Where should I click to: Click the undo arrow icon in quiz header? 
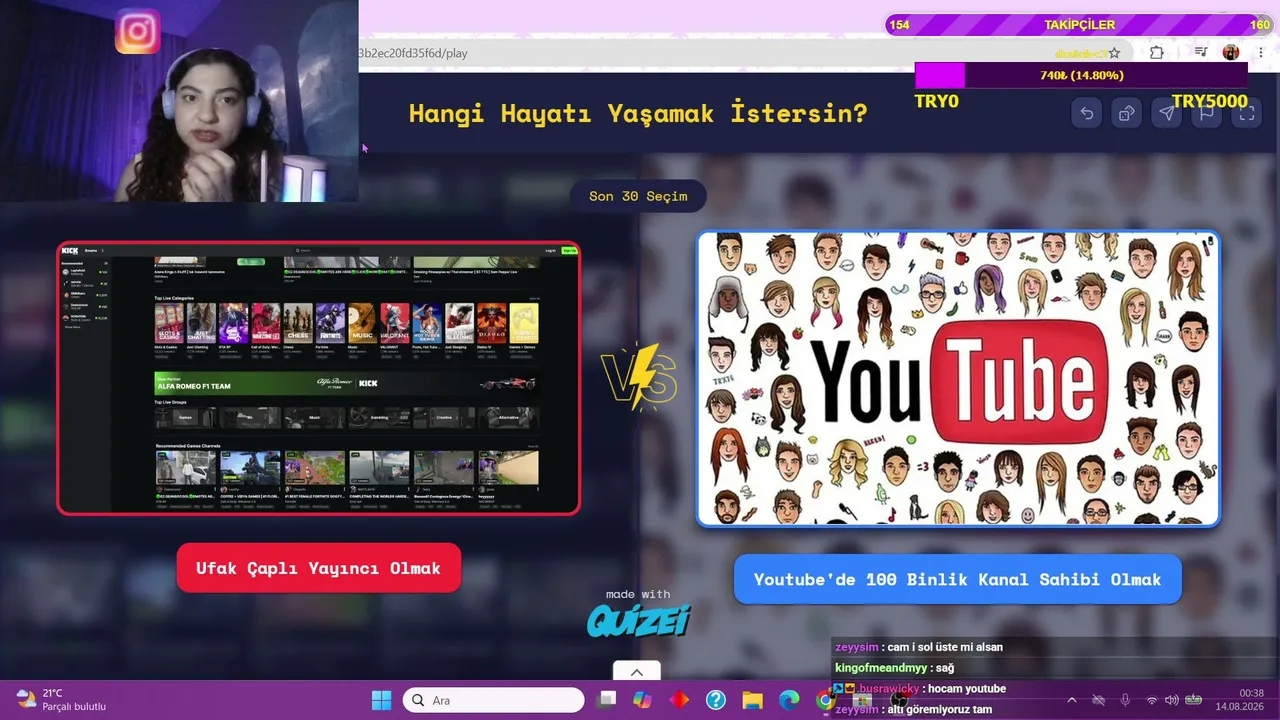(1087, 114)
